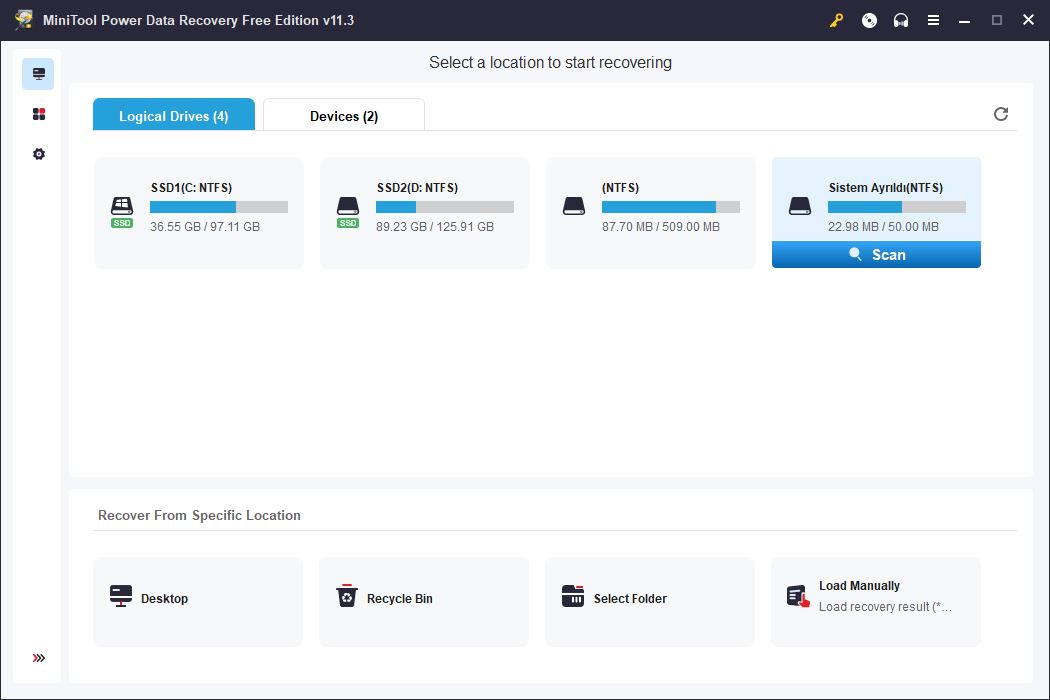
Task: Select SSD2(D: NTFS) drive label
Action: click(x=417, y=188)
